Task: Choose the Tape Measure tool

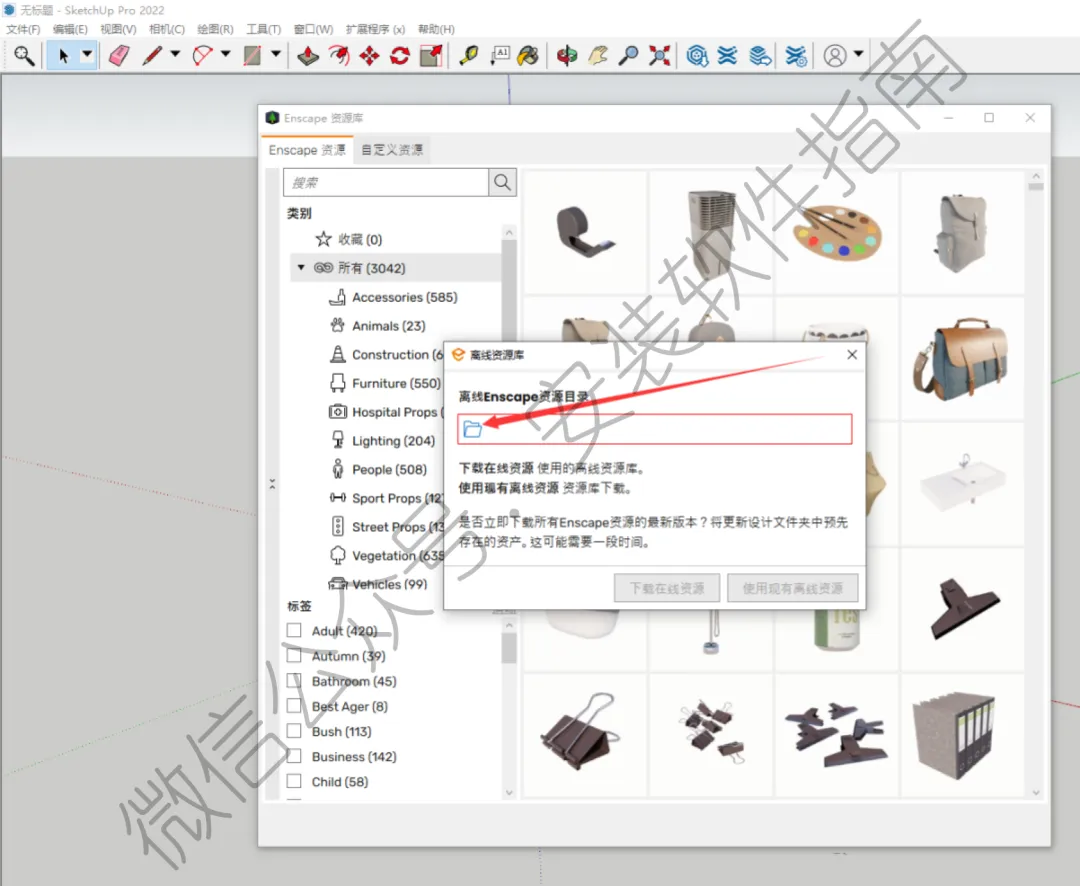Action: tap(468, 56)
